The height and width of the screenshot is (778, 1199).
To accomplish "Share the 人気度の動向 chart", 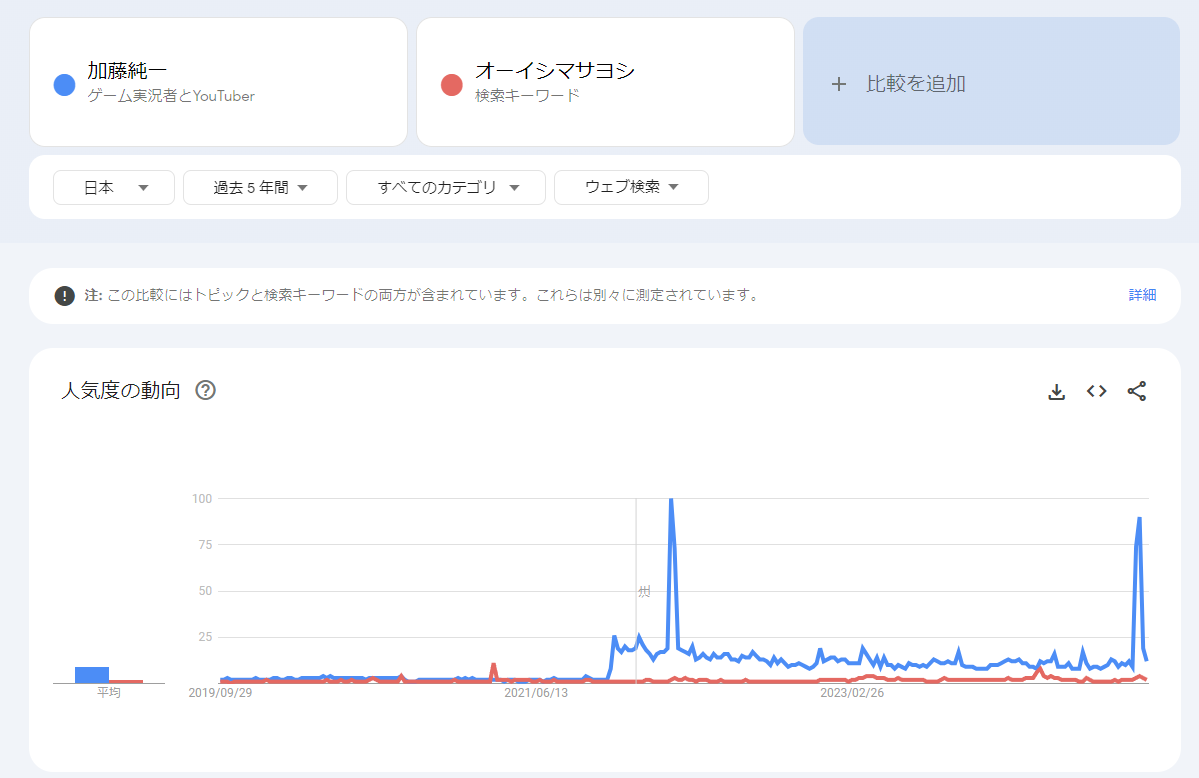I will pos(1137,392).
